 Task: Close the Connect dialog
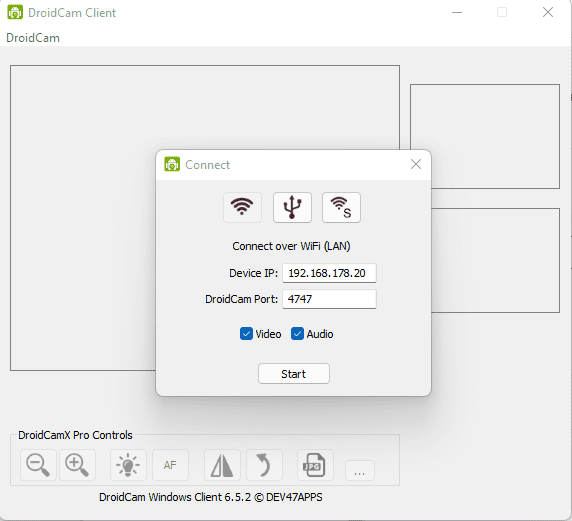(416, 164)
